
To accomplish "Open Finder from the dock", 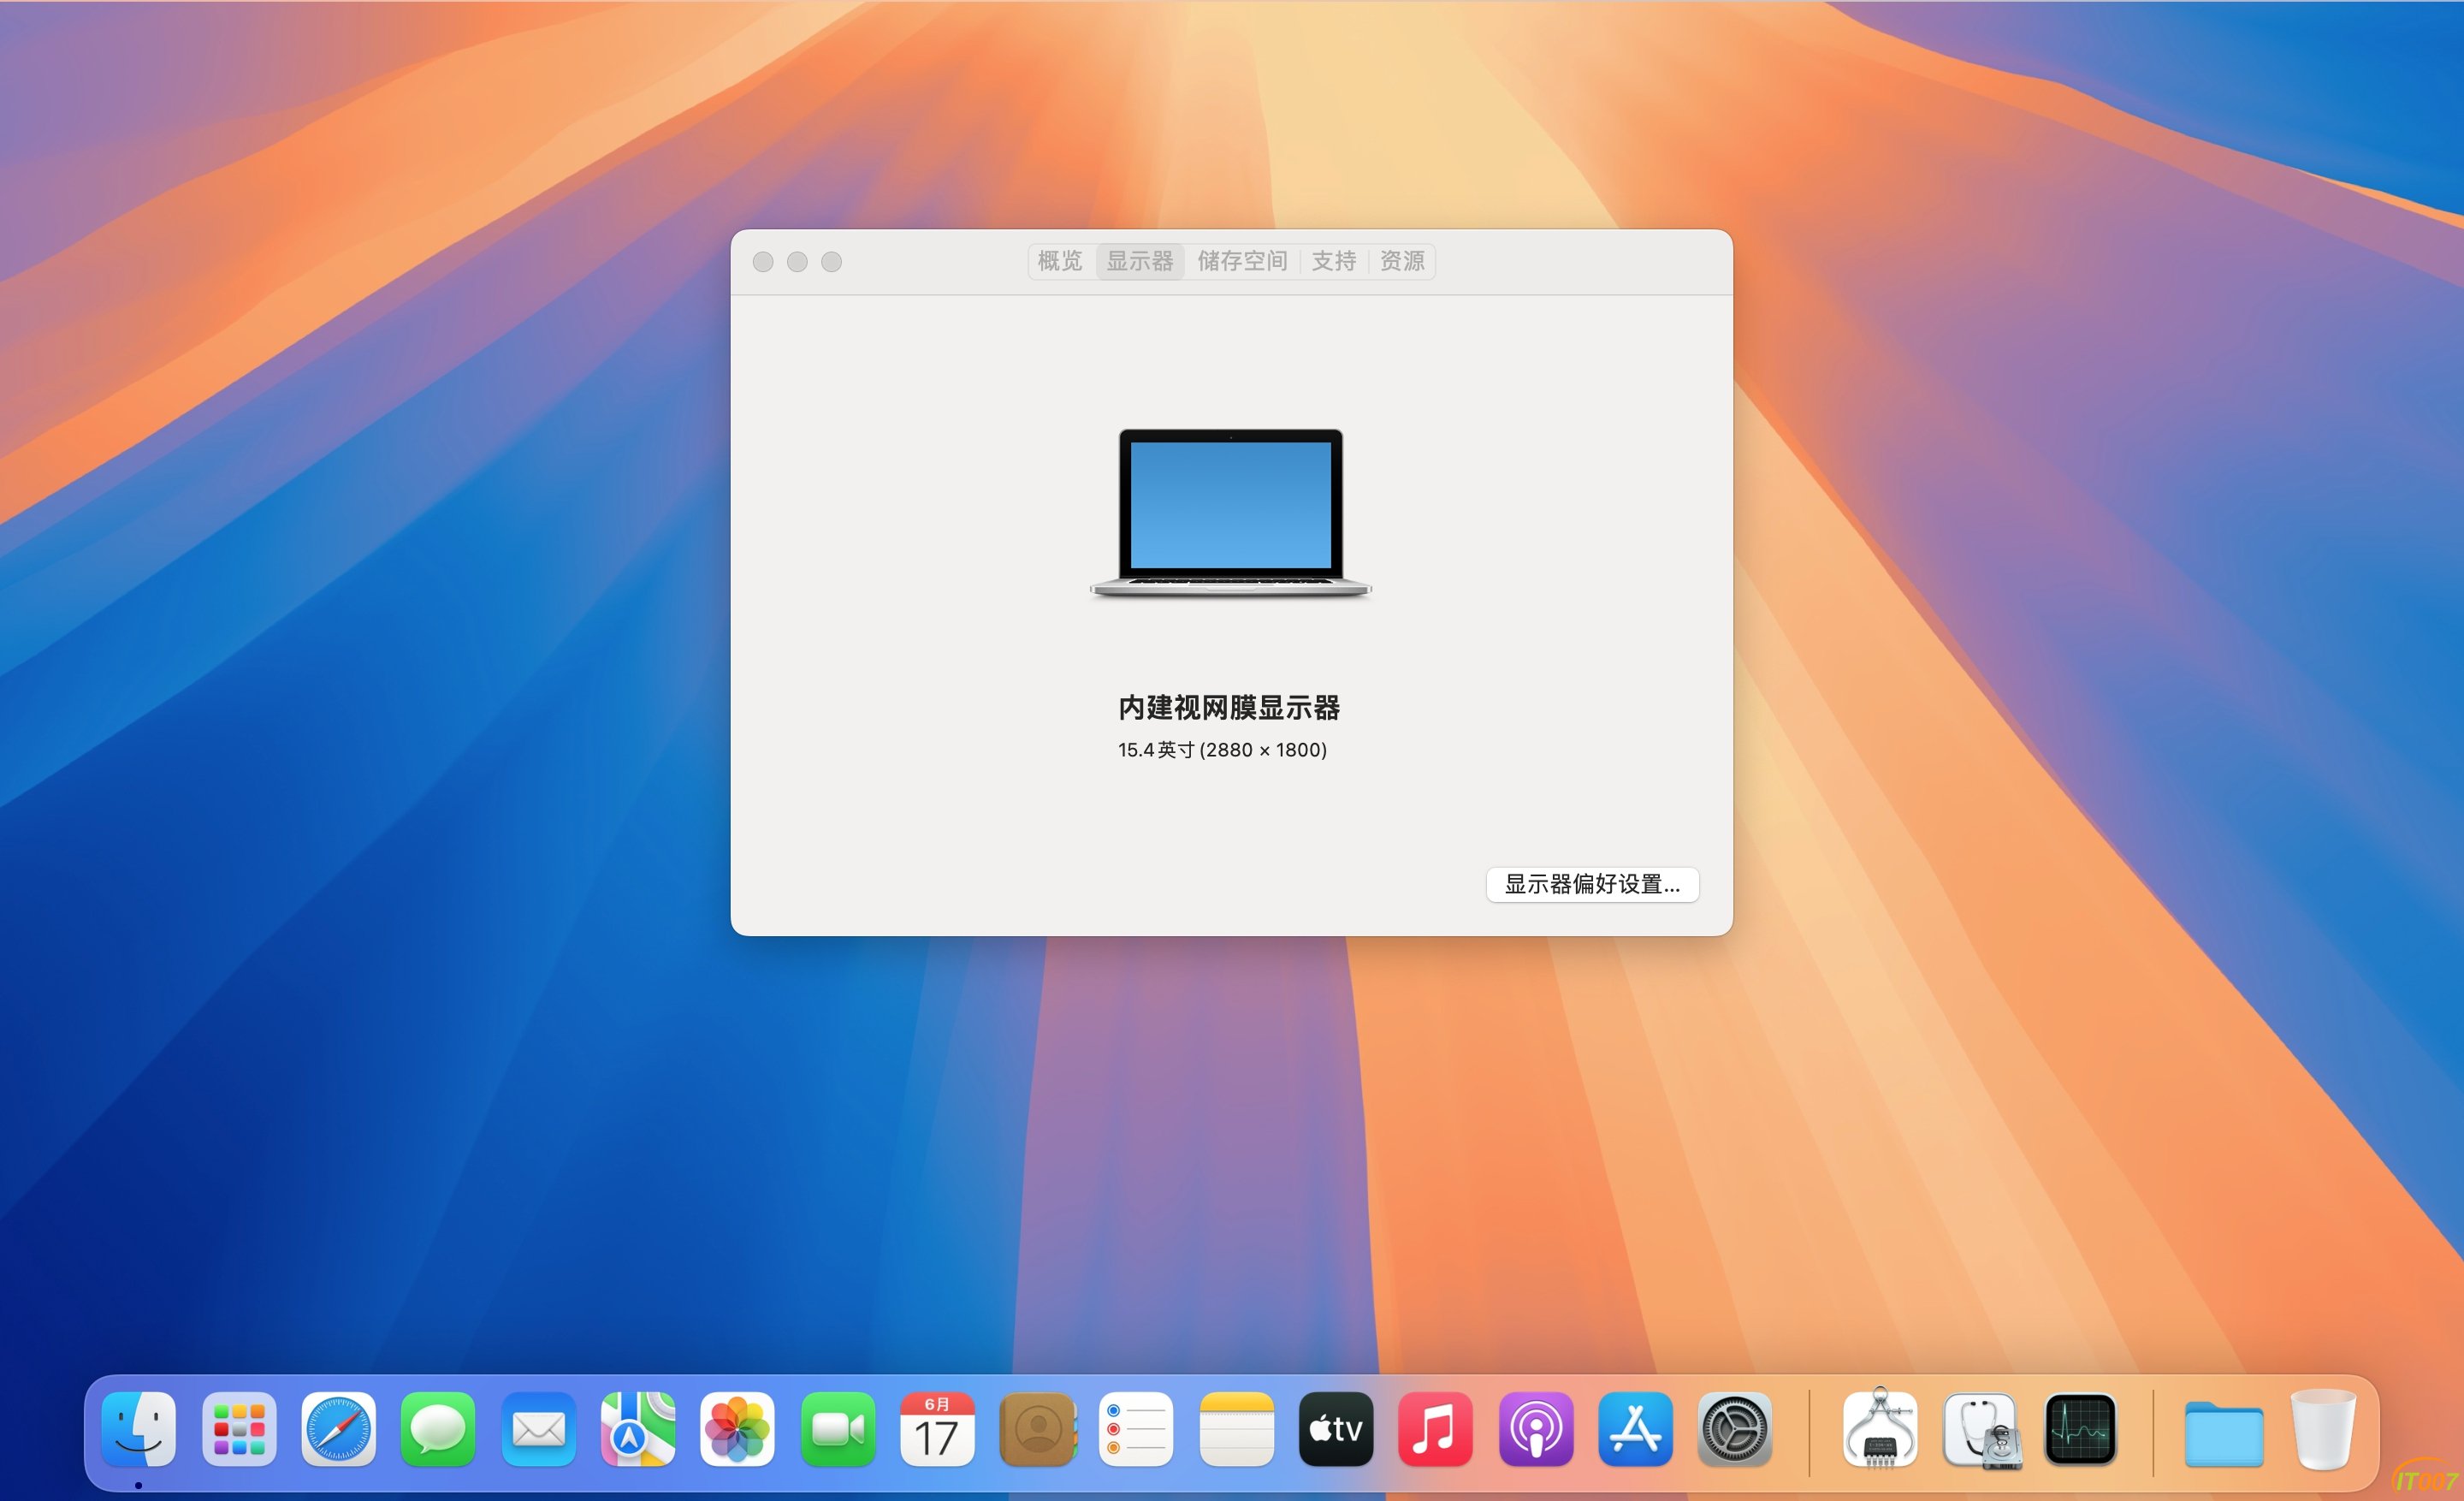I will click(x=139, y=1429).
